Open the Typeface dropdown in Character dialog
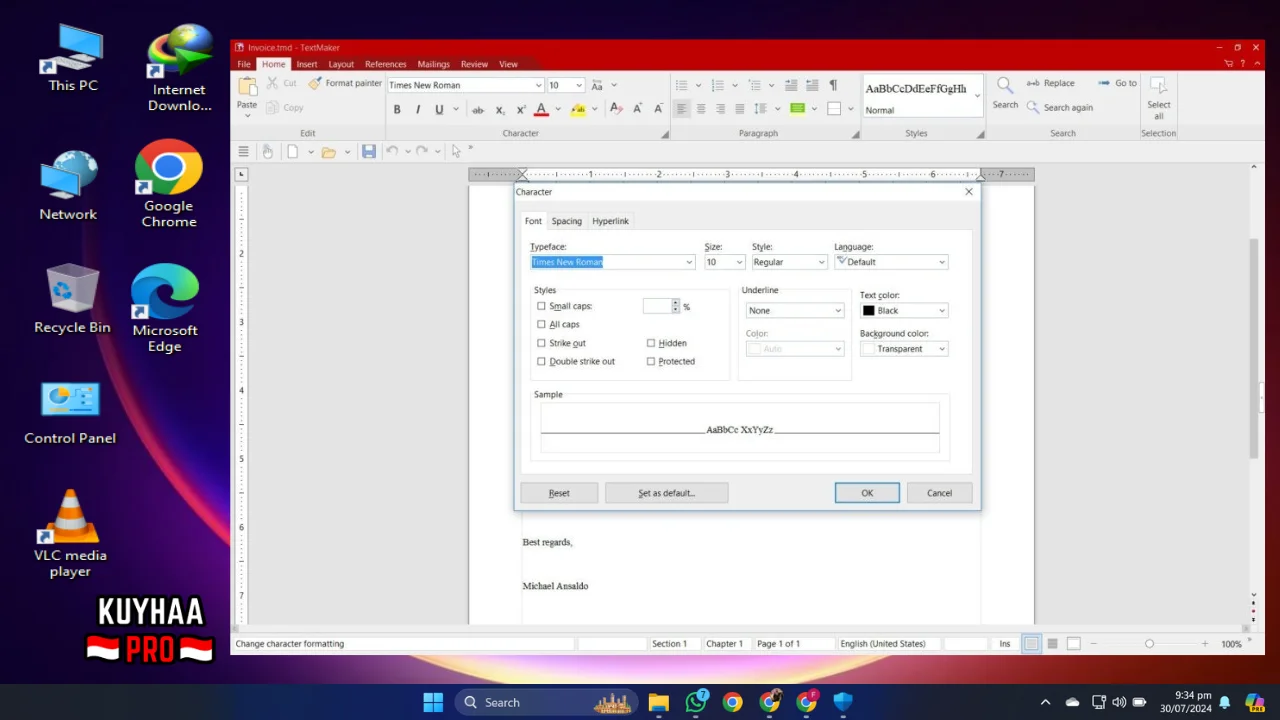 point(689,262)
